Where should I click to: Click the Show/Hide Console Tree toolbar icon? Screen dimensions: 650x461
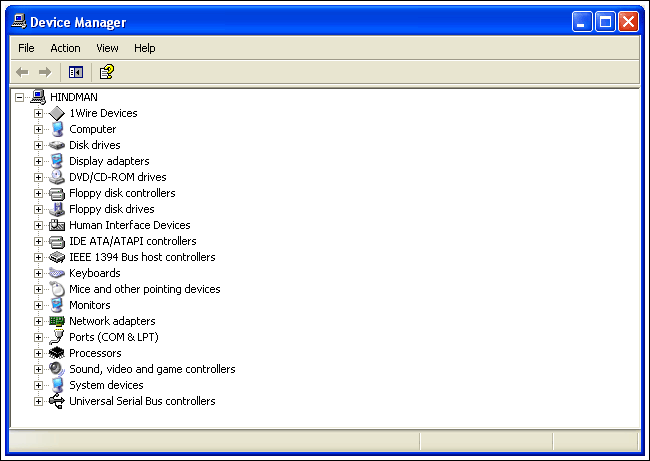click(x=75, y=72)
